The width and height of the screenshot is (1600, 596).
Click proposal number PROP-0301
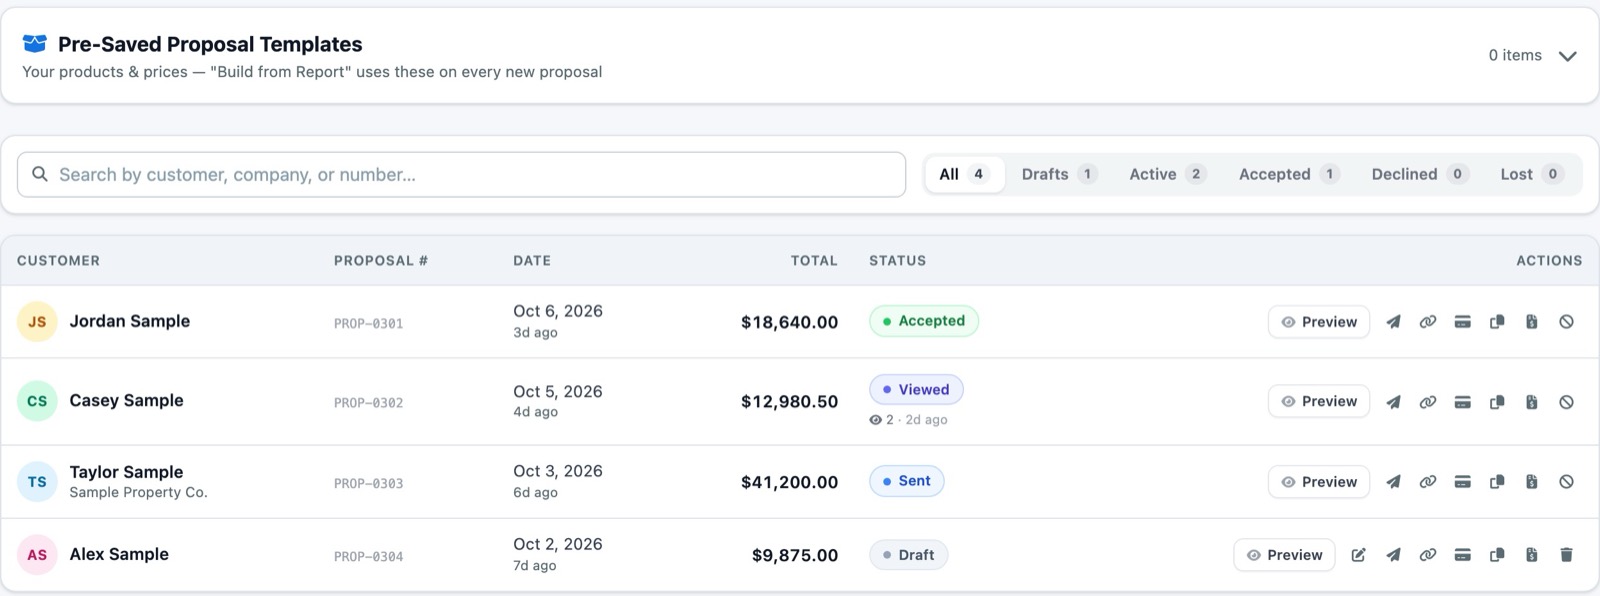click(x=368, y=323)
